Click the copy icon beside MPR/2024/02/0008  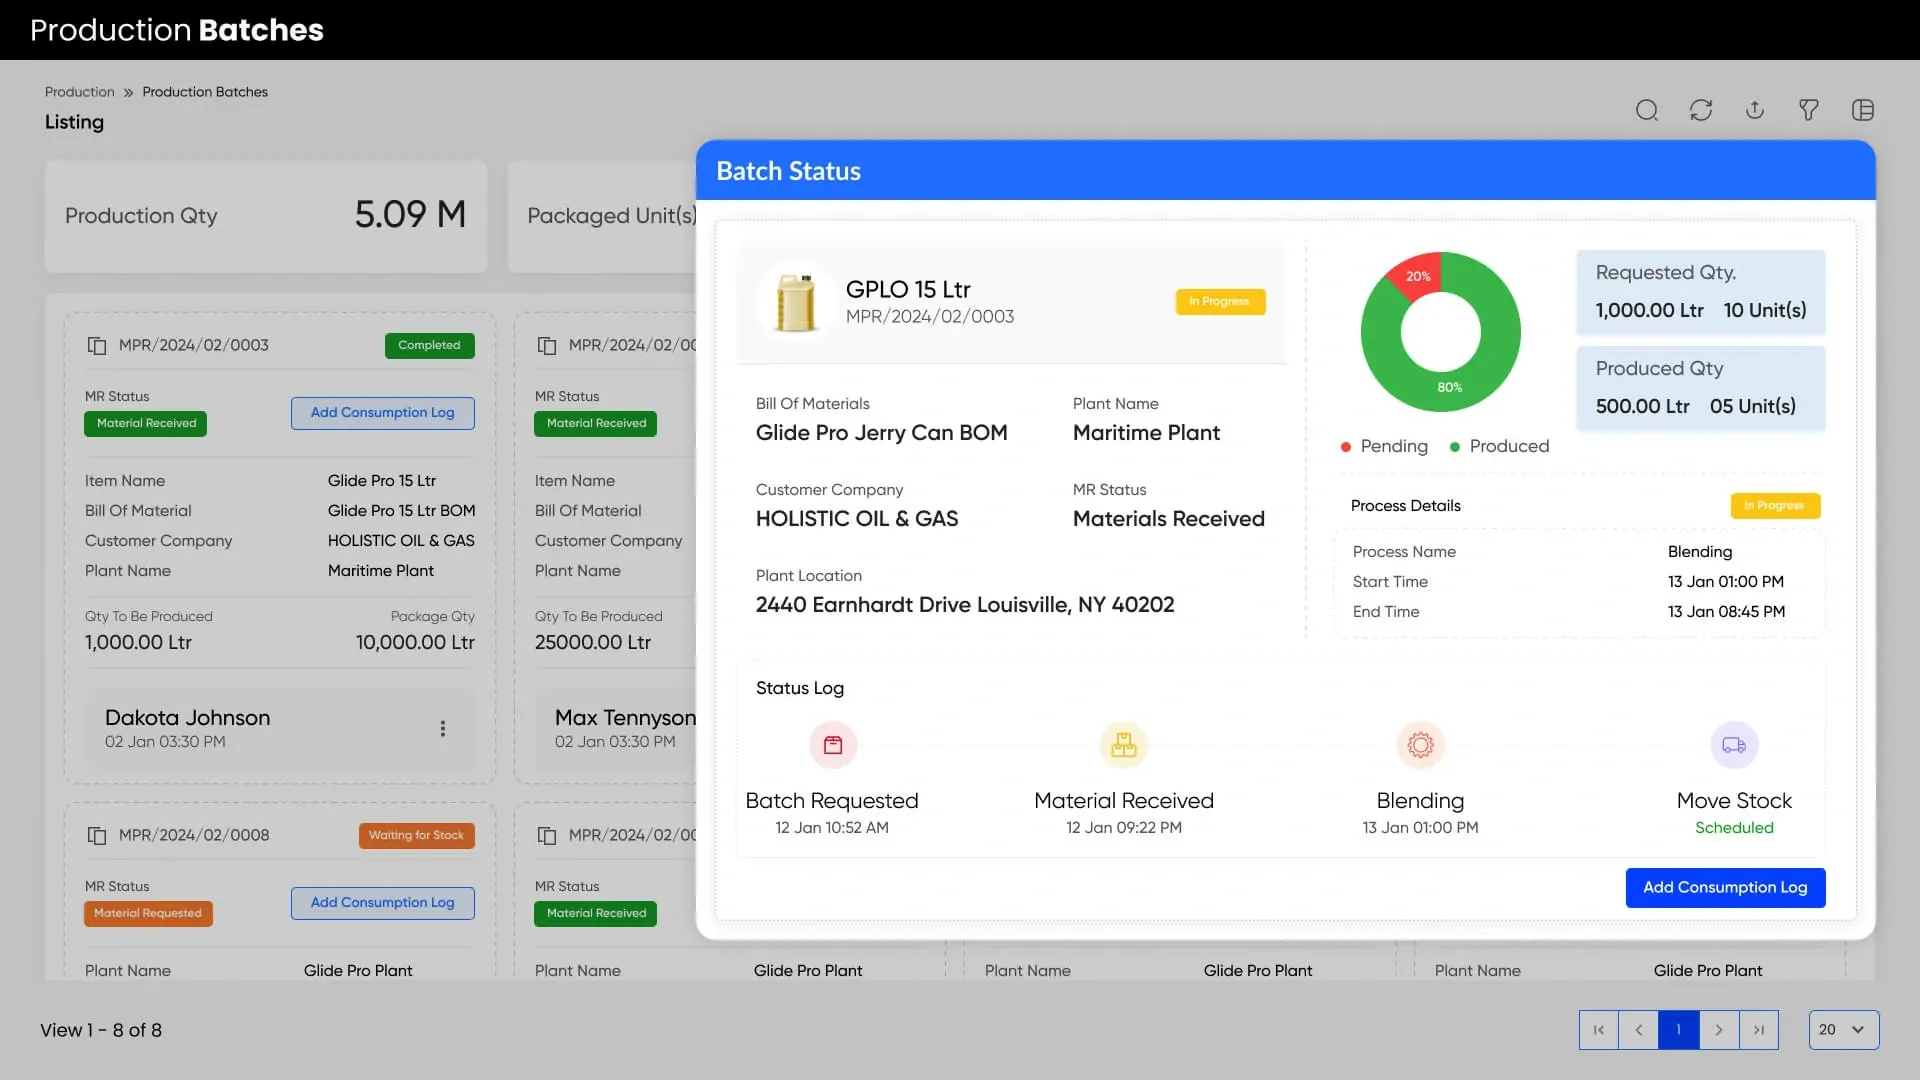point(97,836)
